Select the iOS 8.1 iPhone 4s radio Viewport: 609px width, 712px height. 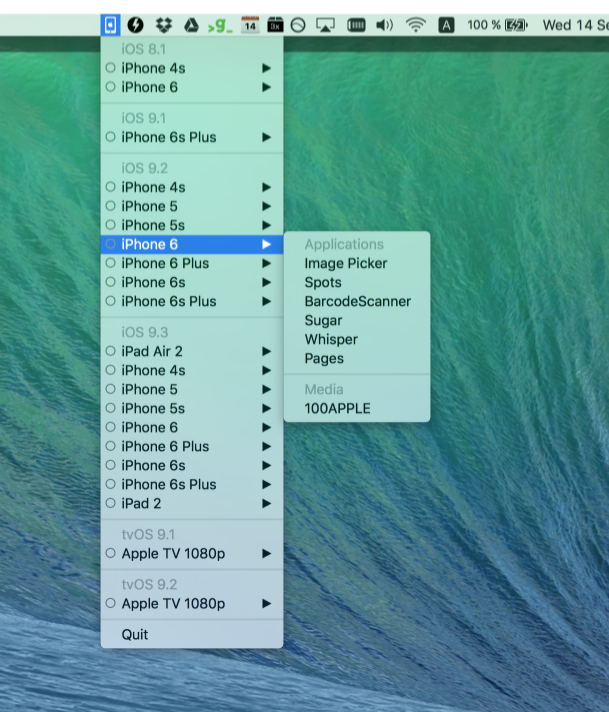coord(110,68)
